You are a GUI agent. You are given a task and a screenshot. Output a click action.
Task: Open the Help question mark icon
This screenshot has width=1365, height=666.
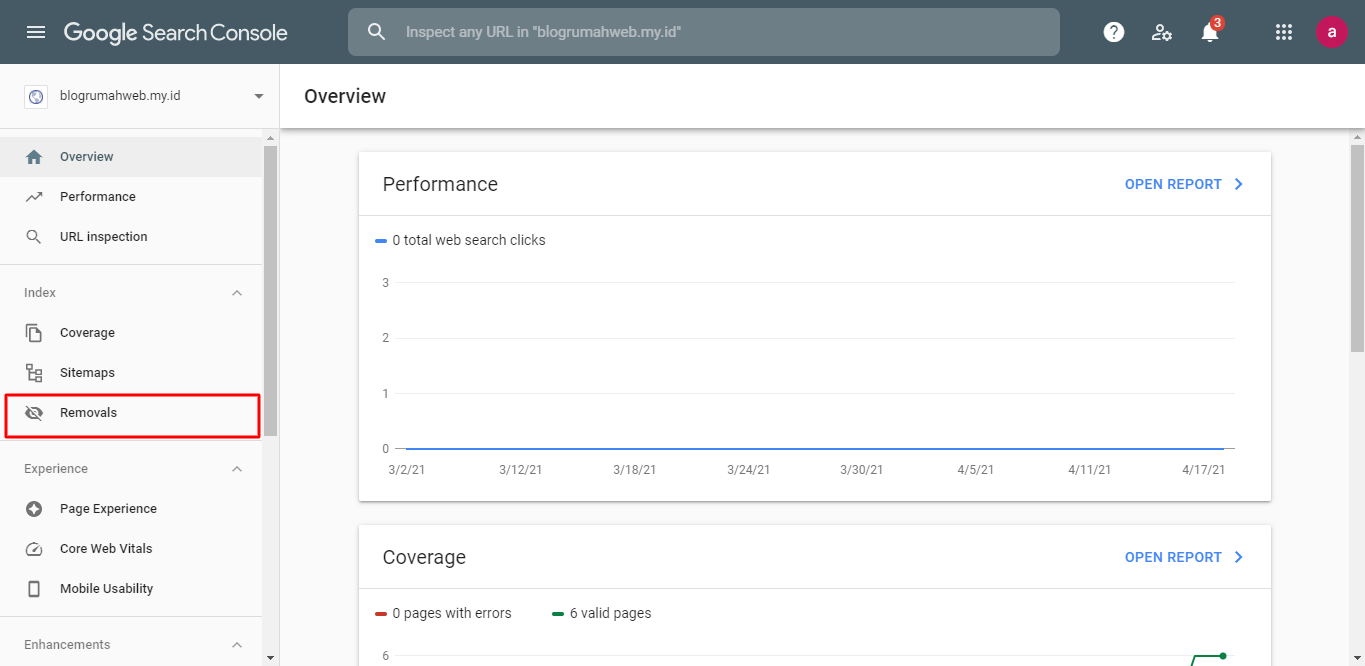point(1114,32)
